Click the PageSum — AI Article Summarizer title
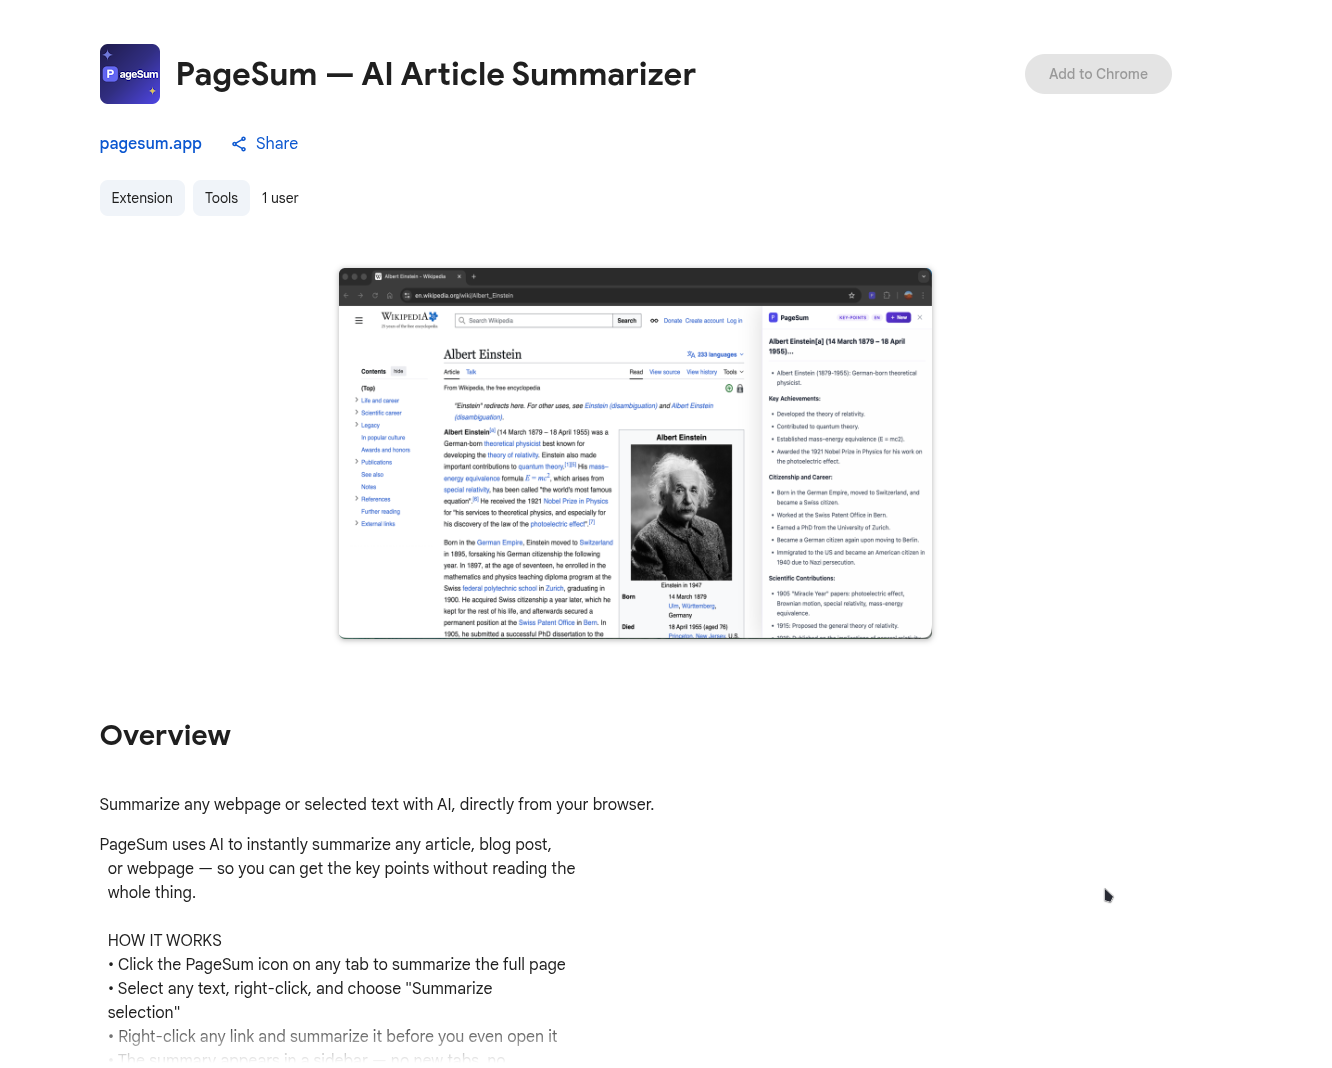 (x=436, y=74)
